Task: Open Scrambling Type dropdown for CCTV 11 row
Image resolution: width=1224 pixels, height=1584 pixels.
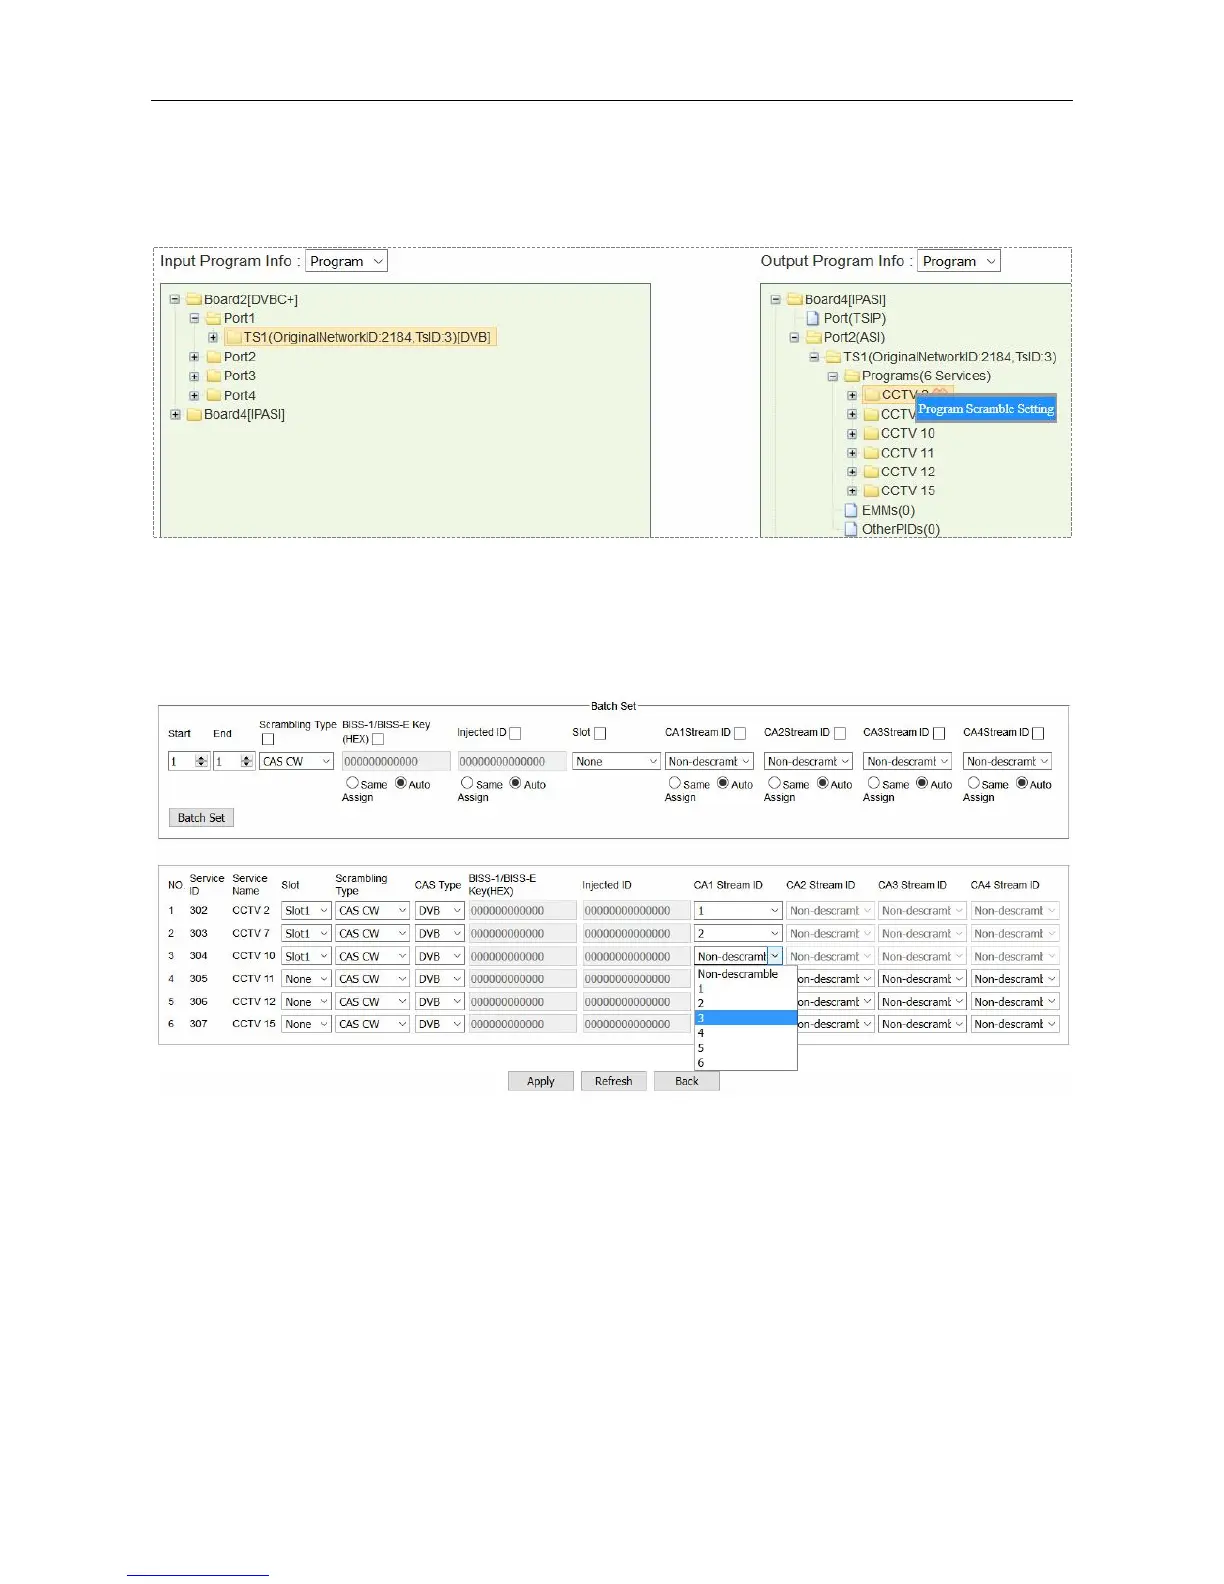Action: pyautogui.click(x=372, y=979)
